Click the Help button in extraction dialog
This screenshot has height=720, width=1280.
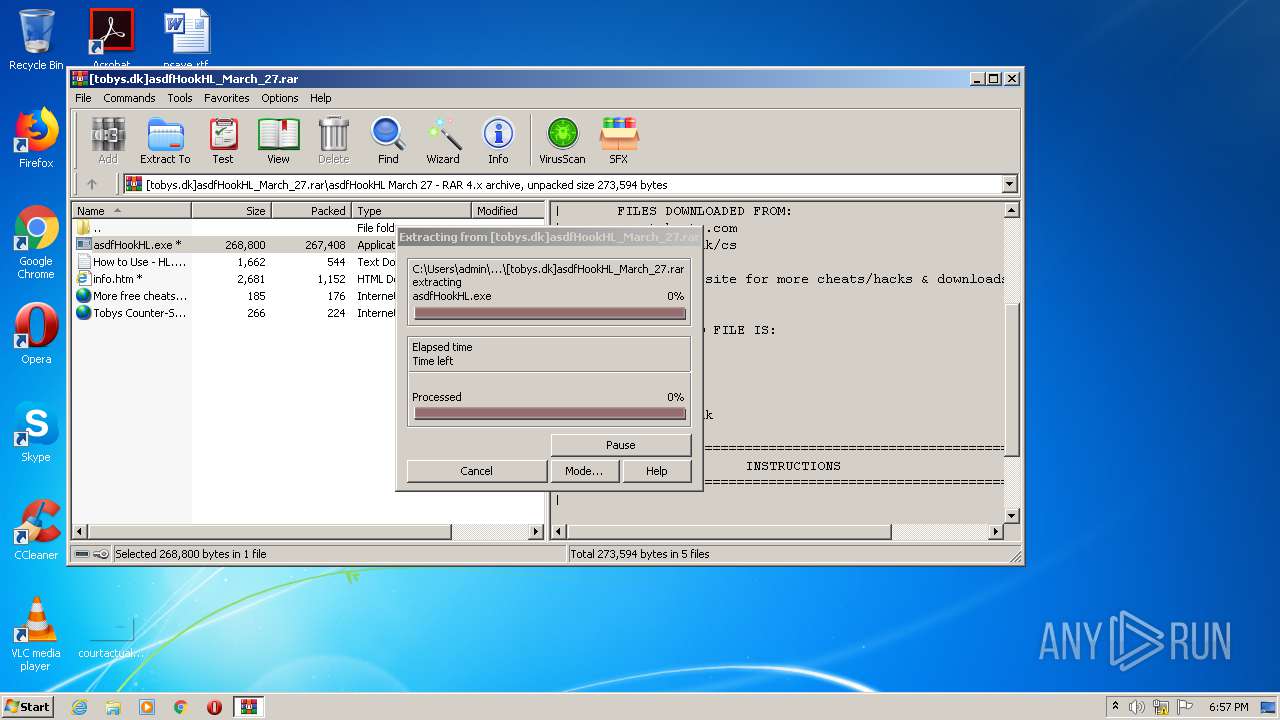coord(656,471)
